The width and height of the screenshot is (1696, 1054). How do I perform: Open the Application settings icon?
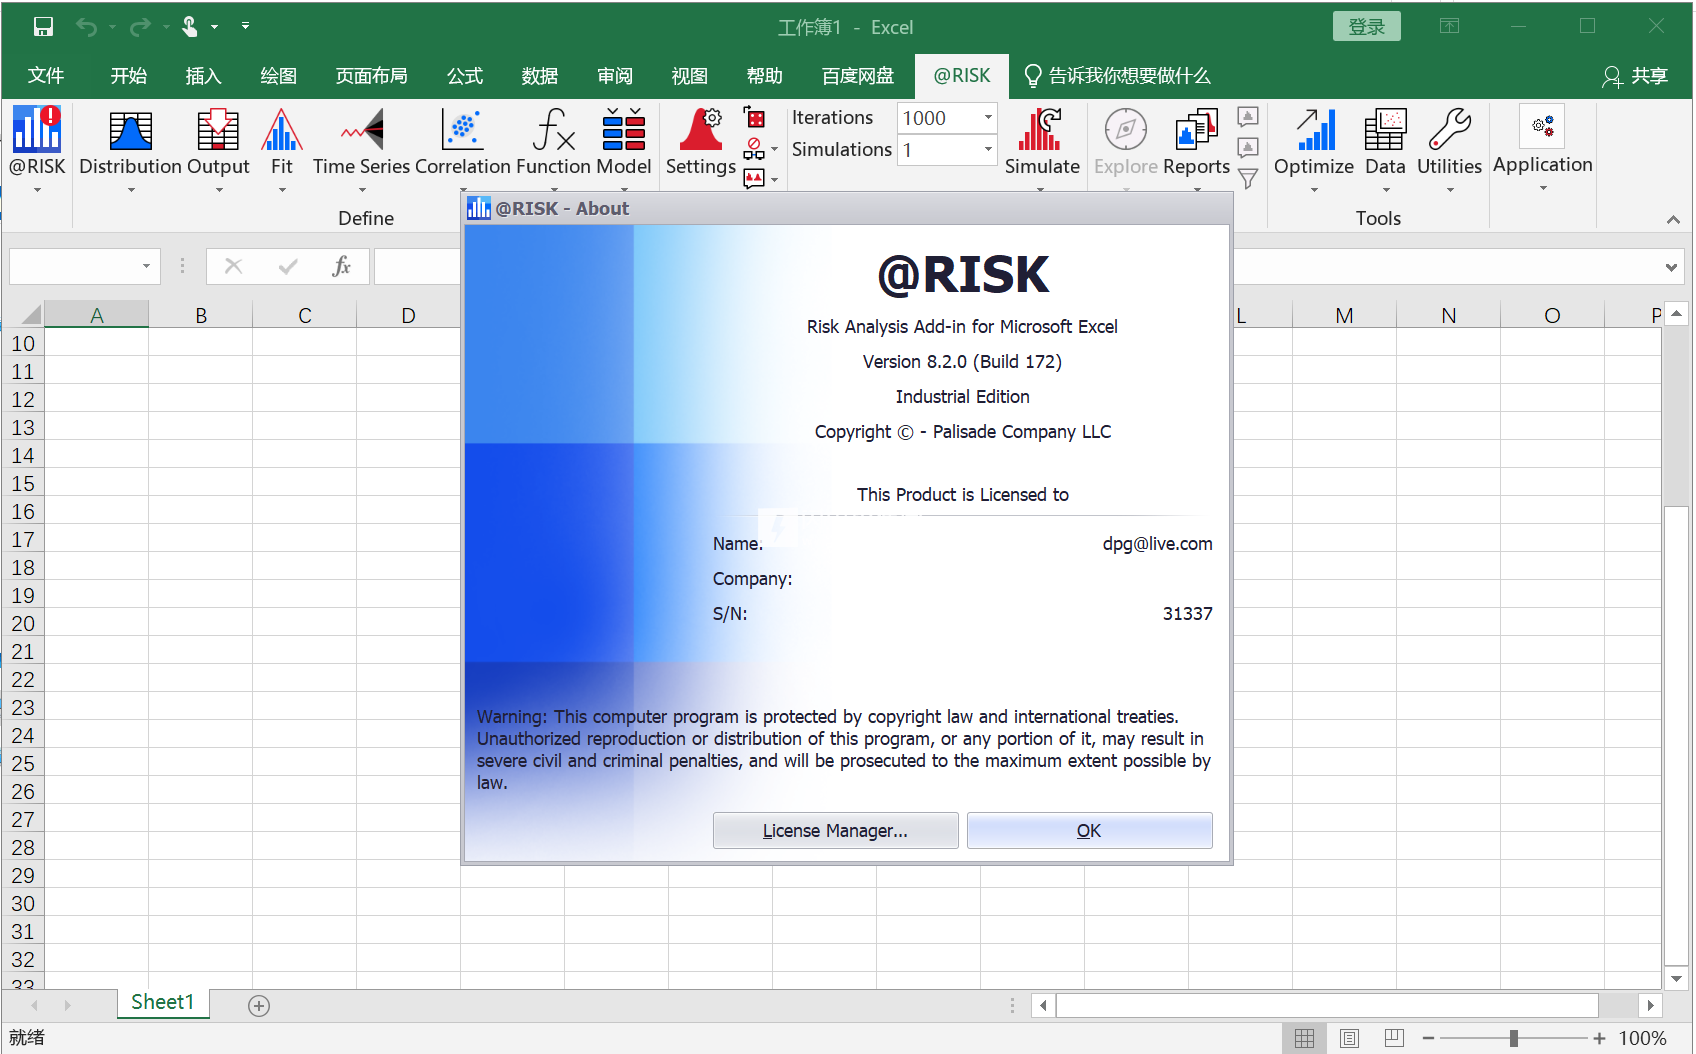tap(1542, 127)
